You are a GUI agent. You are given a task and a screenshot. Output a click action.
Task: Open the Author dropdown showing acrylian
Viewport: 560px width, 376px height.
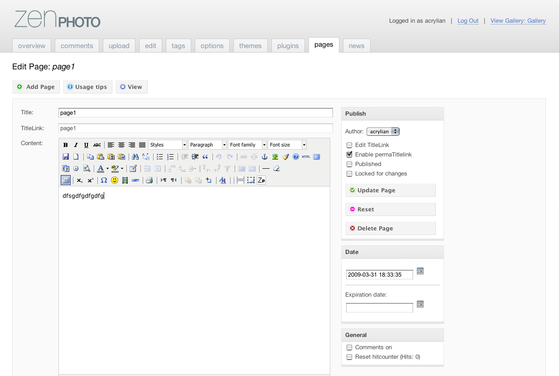[x=383, y=132]
